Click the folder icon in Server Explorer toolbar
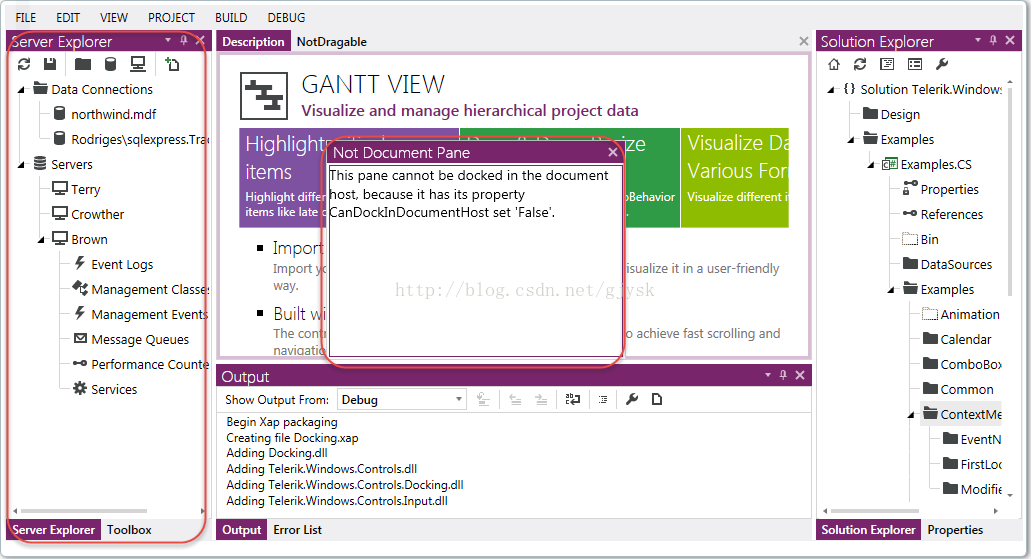The width and height of the screenshot is (1031, 559). (83, 64)
